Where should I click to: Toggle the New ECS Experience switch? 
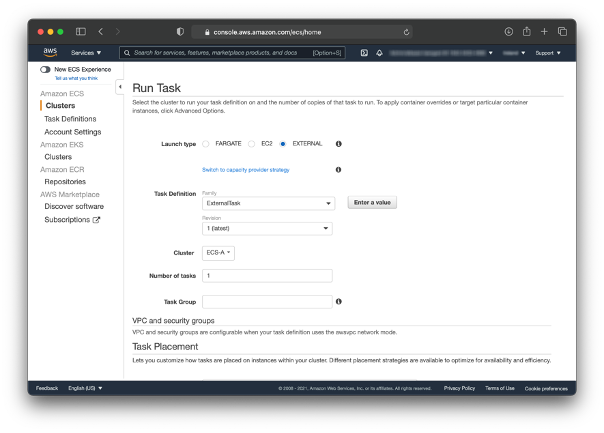pyautogui.click(x=45, y=69)
